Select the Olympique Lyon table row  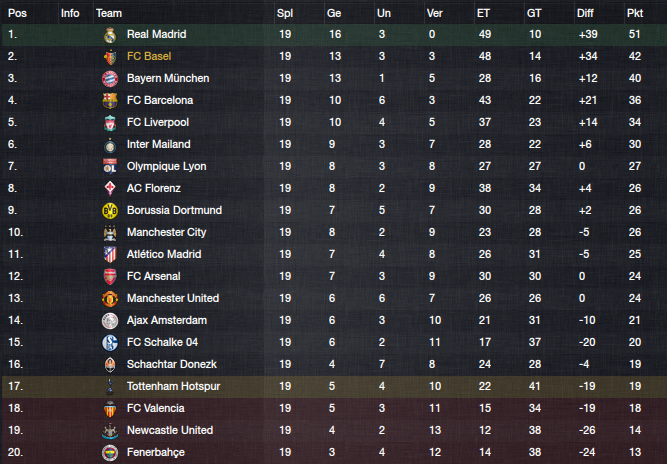[334, 166]
